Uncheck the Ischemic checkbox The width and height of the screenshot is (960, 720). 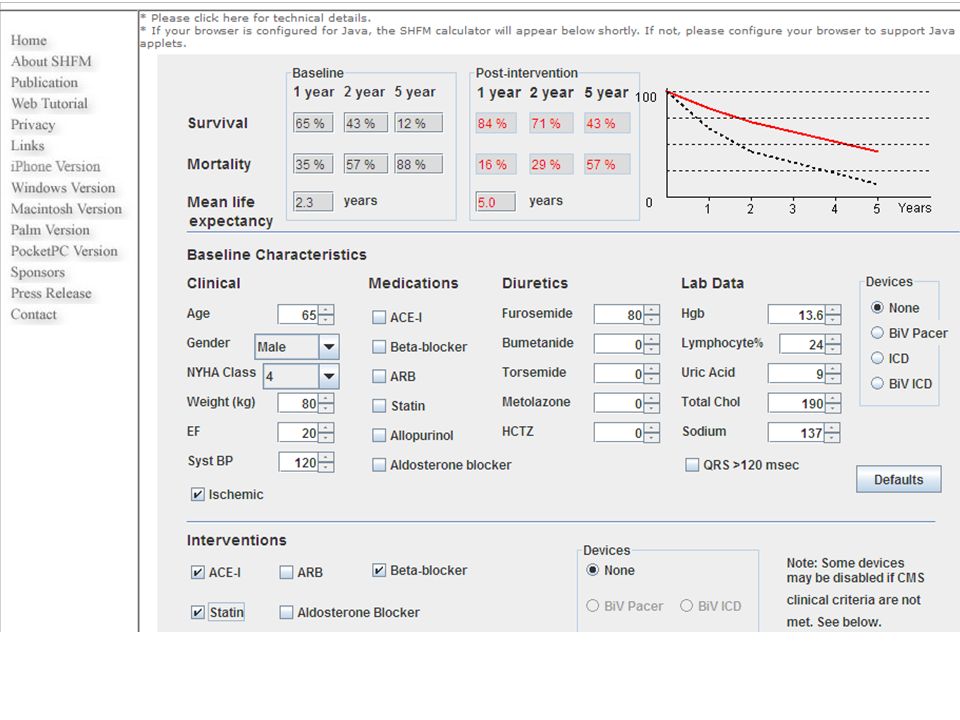pos(198,495)
